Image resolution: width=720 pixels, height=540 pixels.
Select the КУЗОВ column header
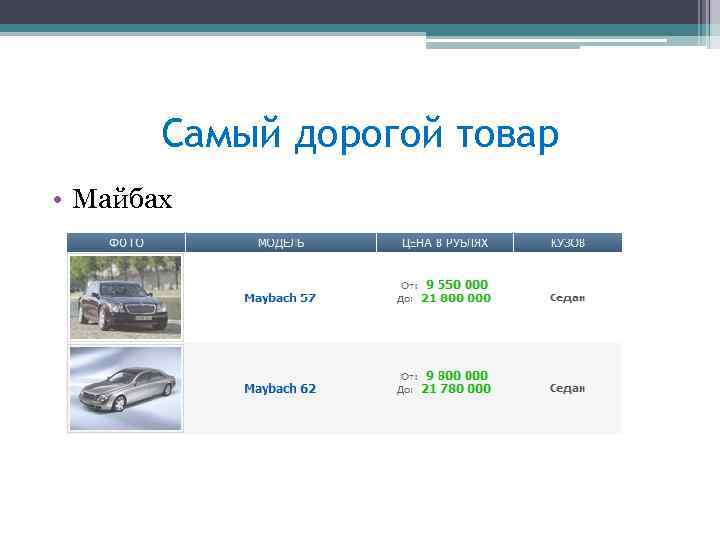[x=568, y=242]
